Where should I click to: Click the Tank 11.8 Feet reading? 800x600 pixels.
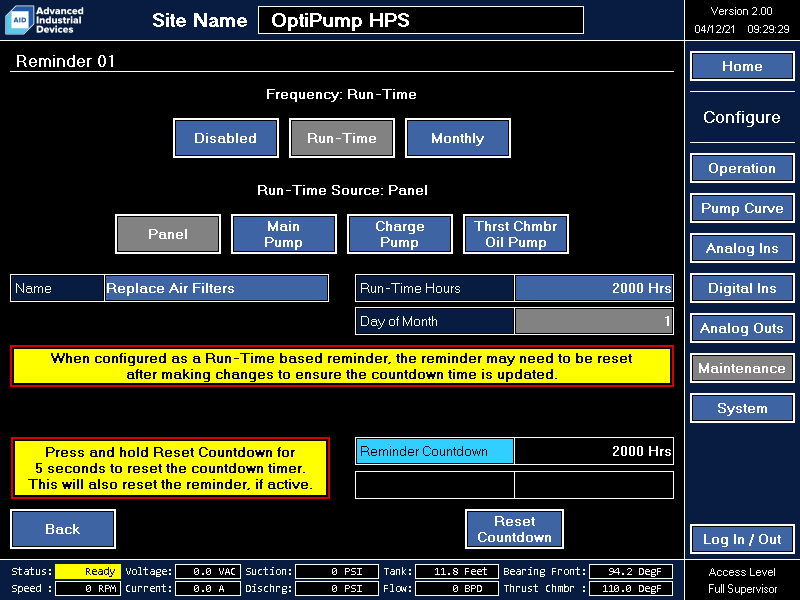click(457, 571)
